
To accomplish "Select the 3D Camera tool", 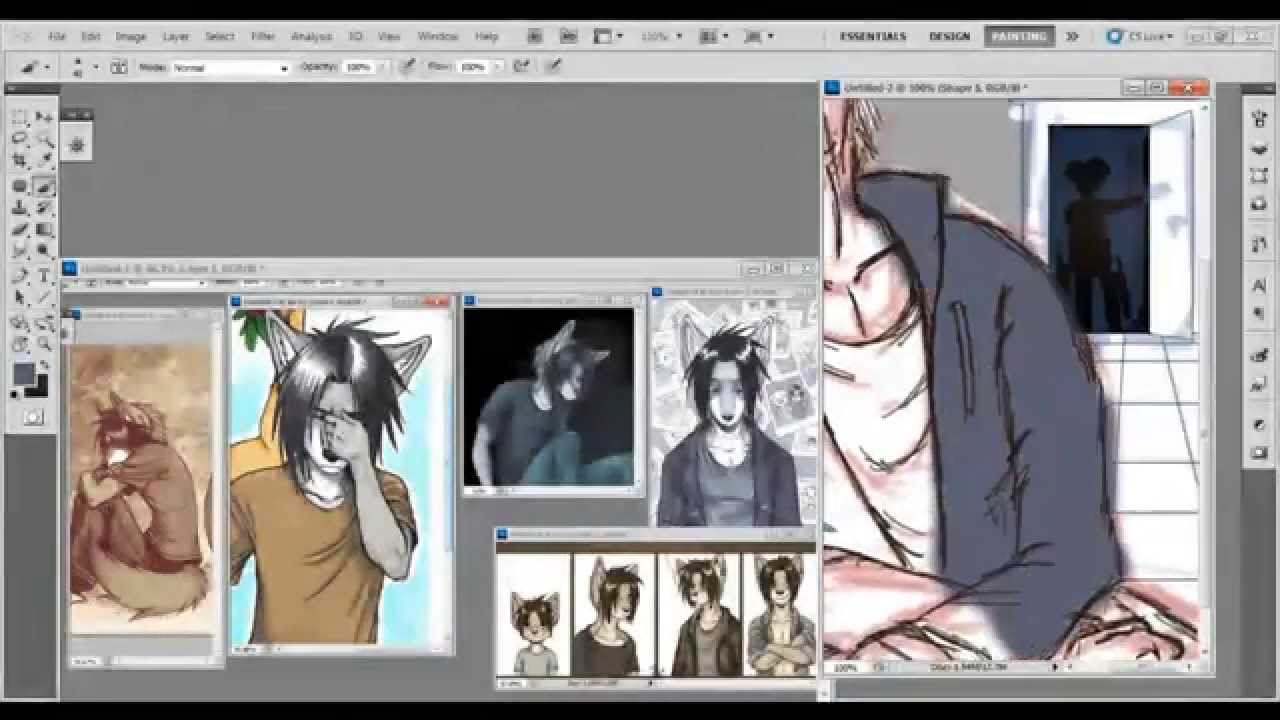I will (44, 322).
